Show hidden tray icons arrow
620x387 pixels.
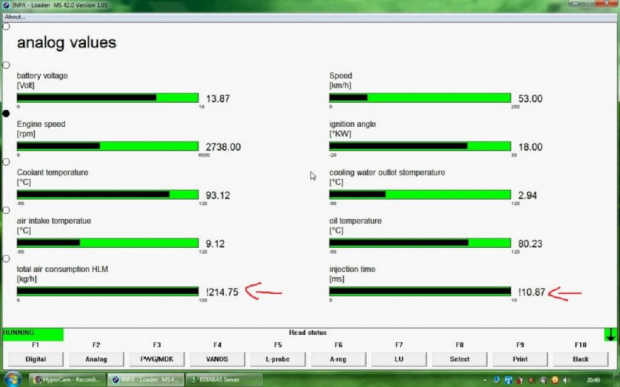[485, 380]
